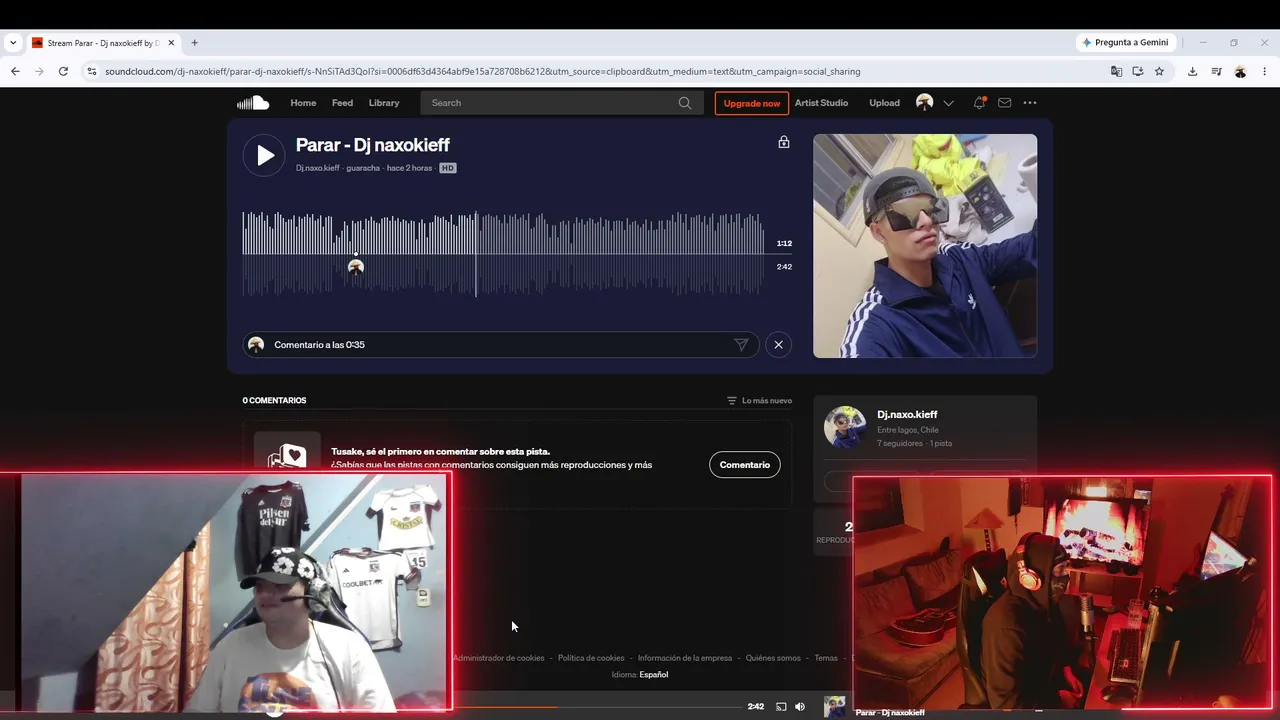Send the comment with the paper-plane icon
This screenshot has height=720, width=1280.
click(x=741, y=345)
